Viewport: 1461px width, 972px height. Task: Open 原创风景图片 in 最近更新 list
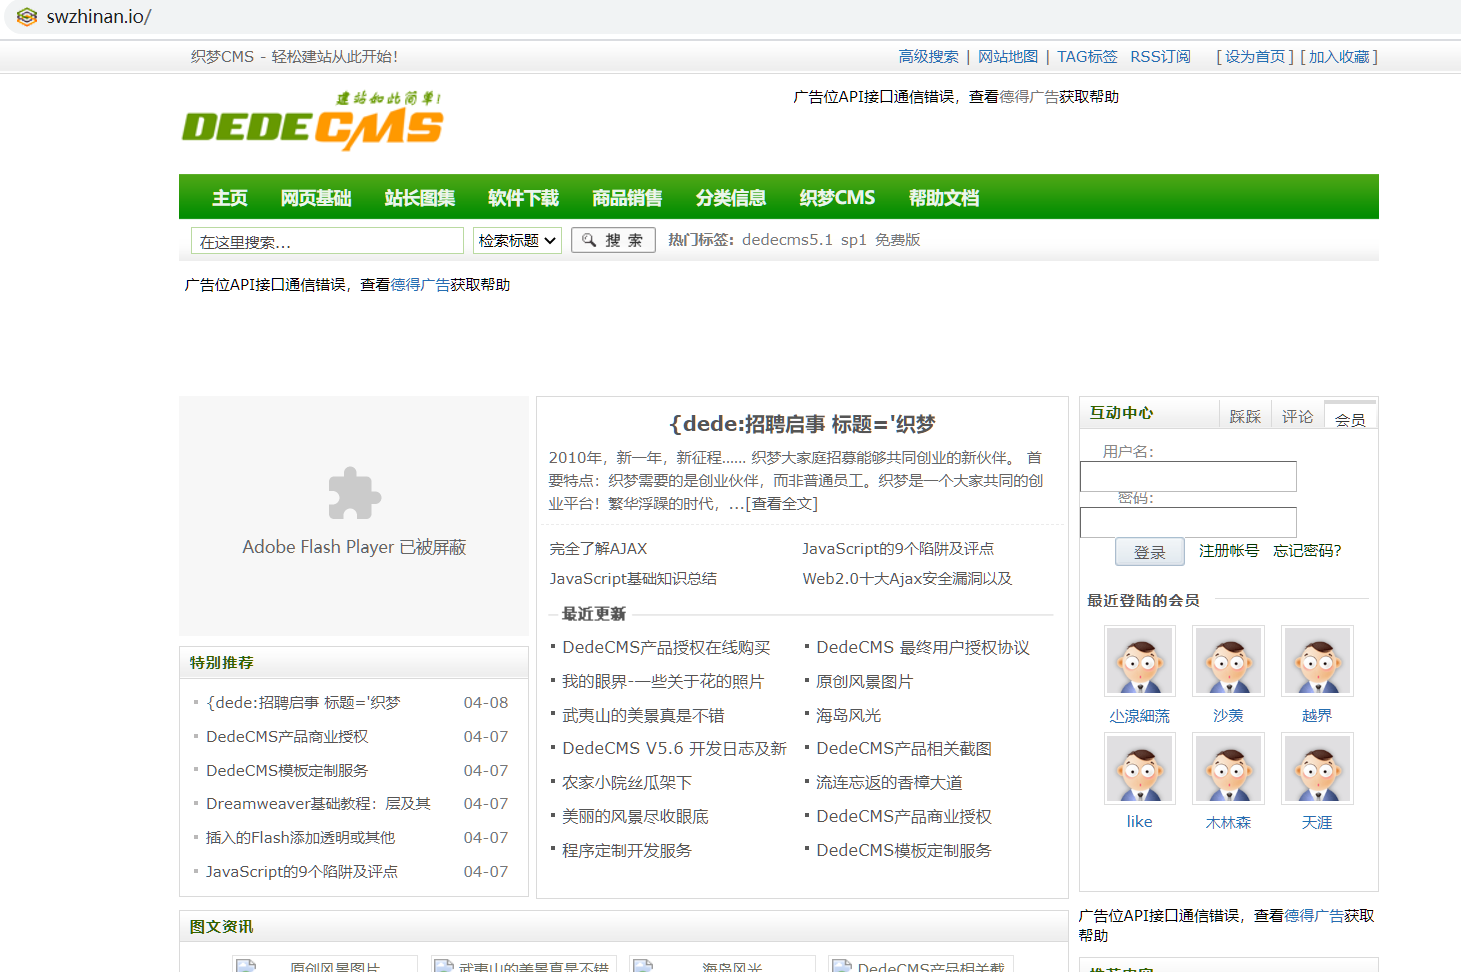point(864,682)
